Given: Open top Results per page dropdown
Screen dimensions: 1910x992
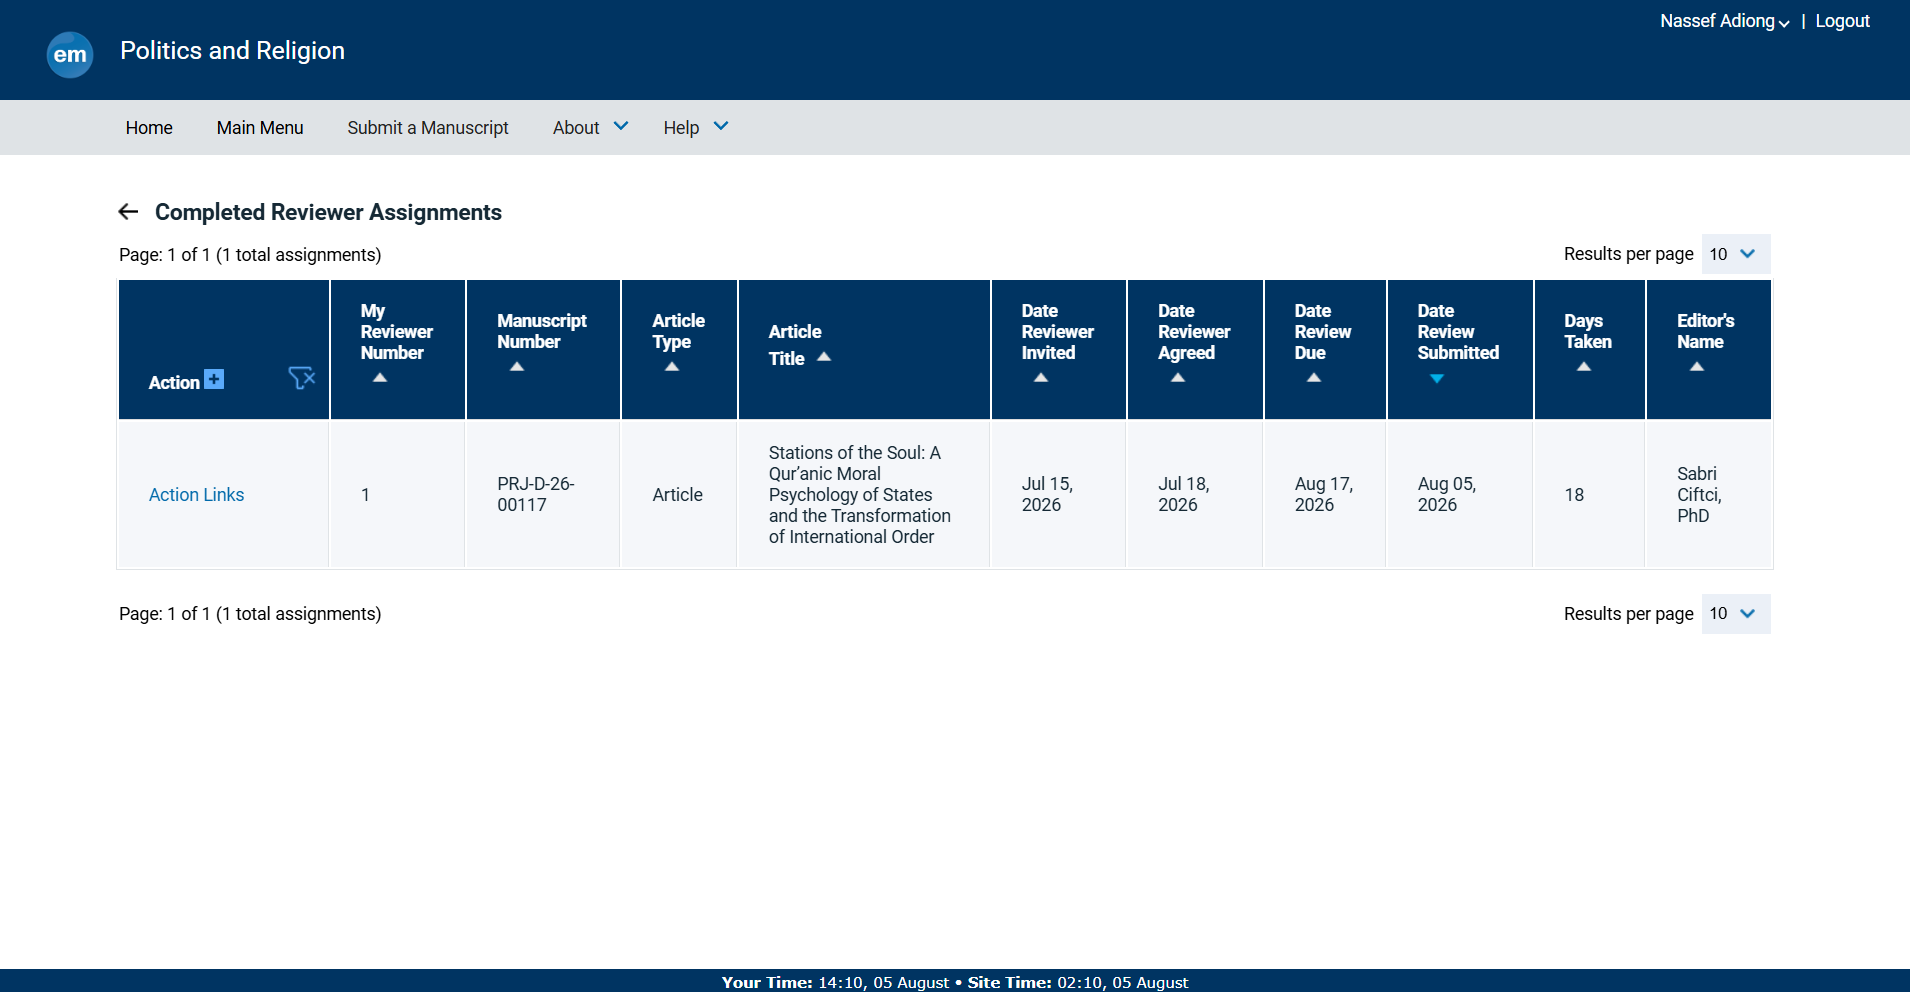Looking at the screenshot, I should coord(1736,254).
